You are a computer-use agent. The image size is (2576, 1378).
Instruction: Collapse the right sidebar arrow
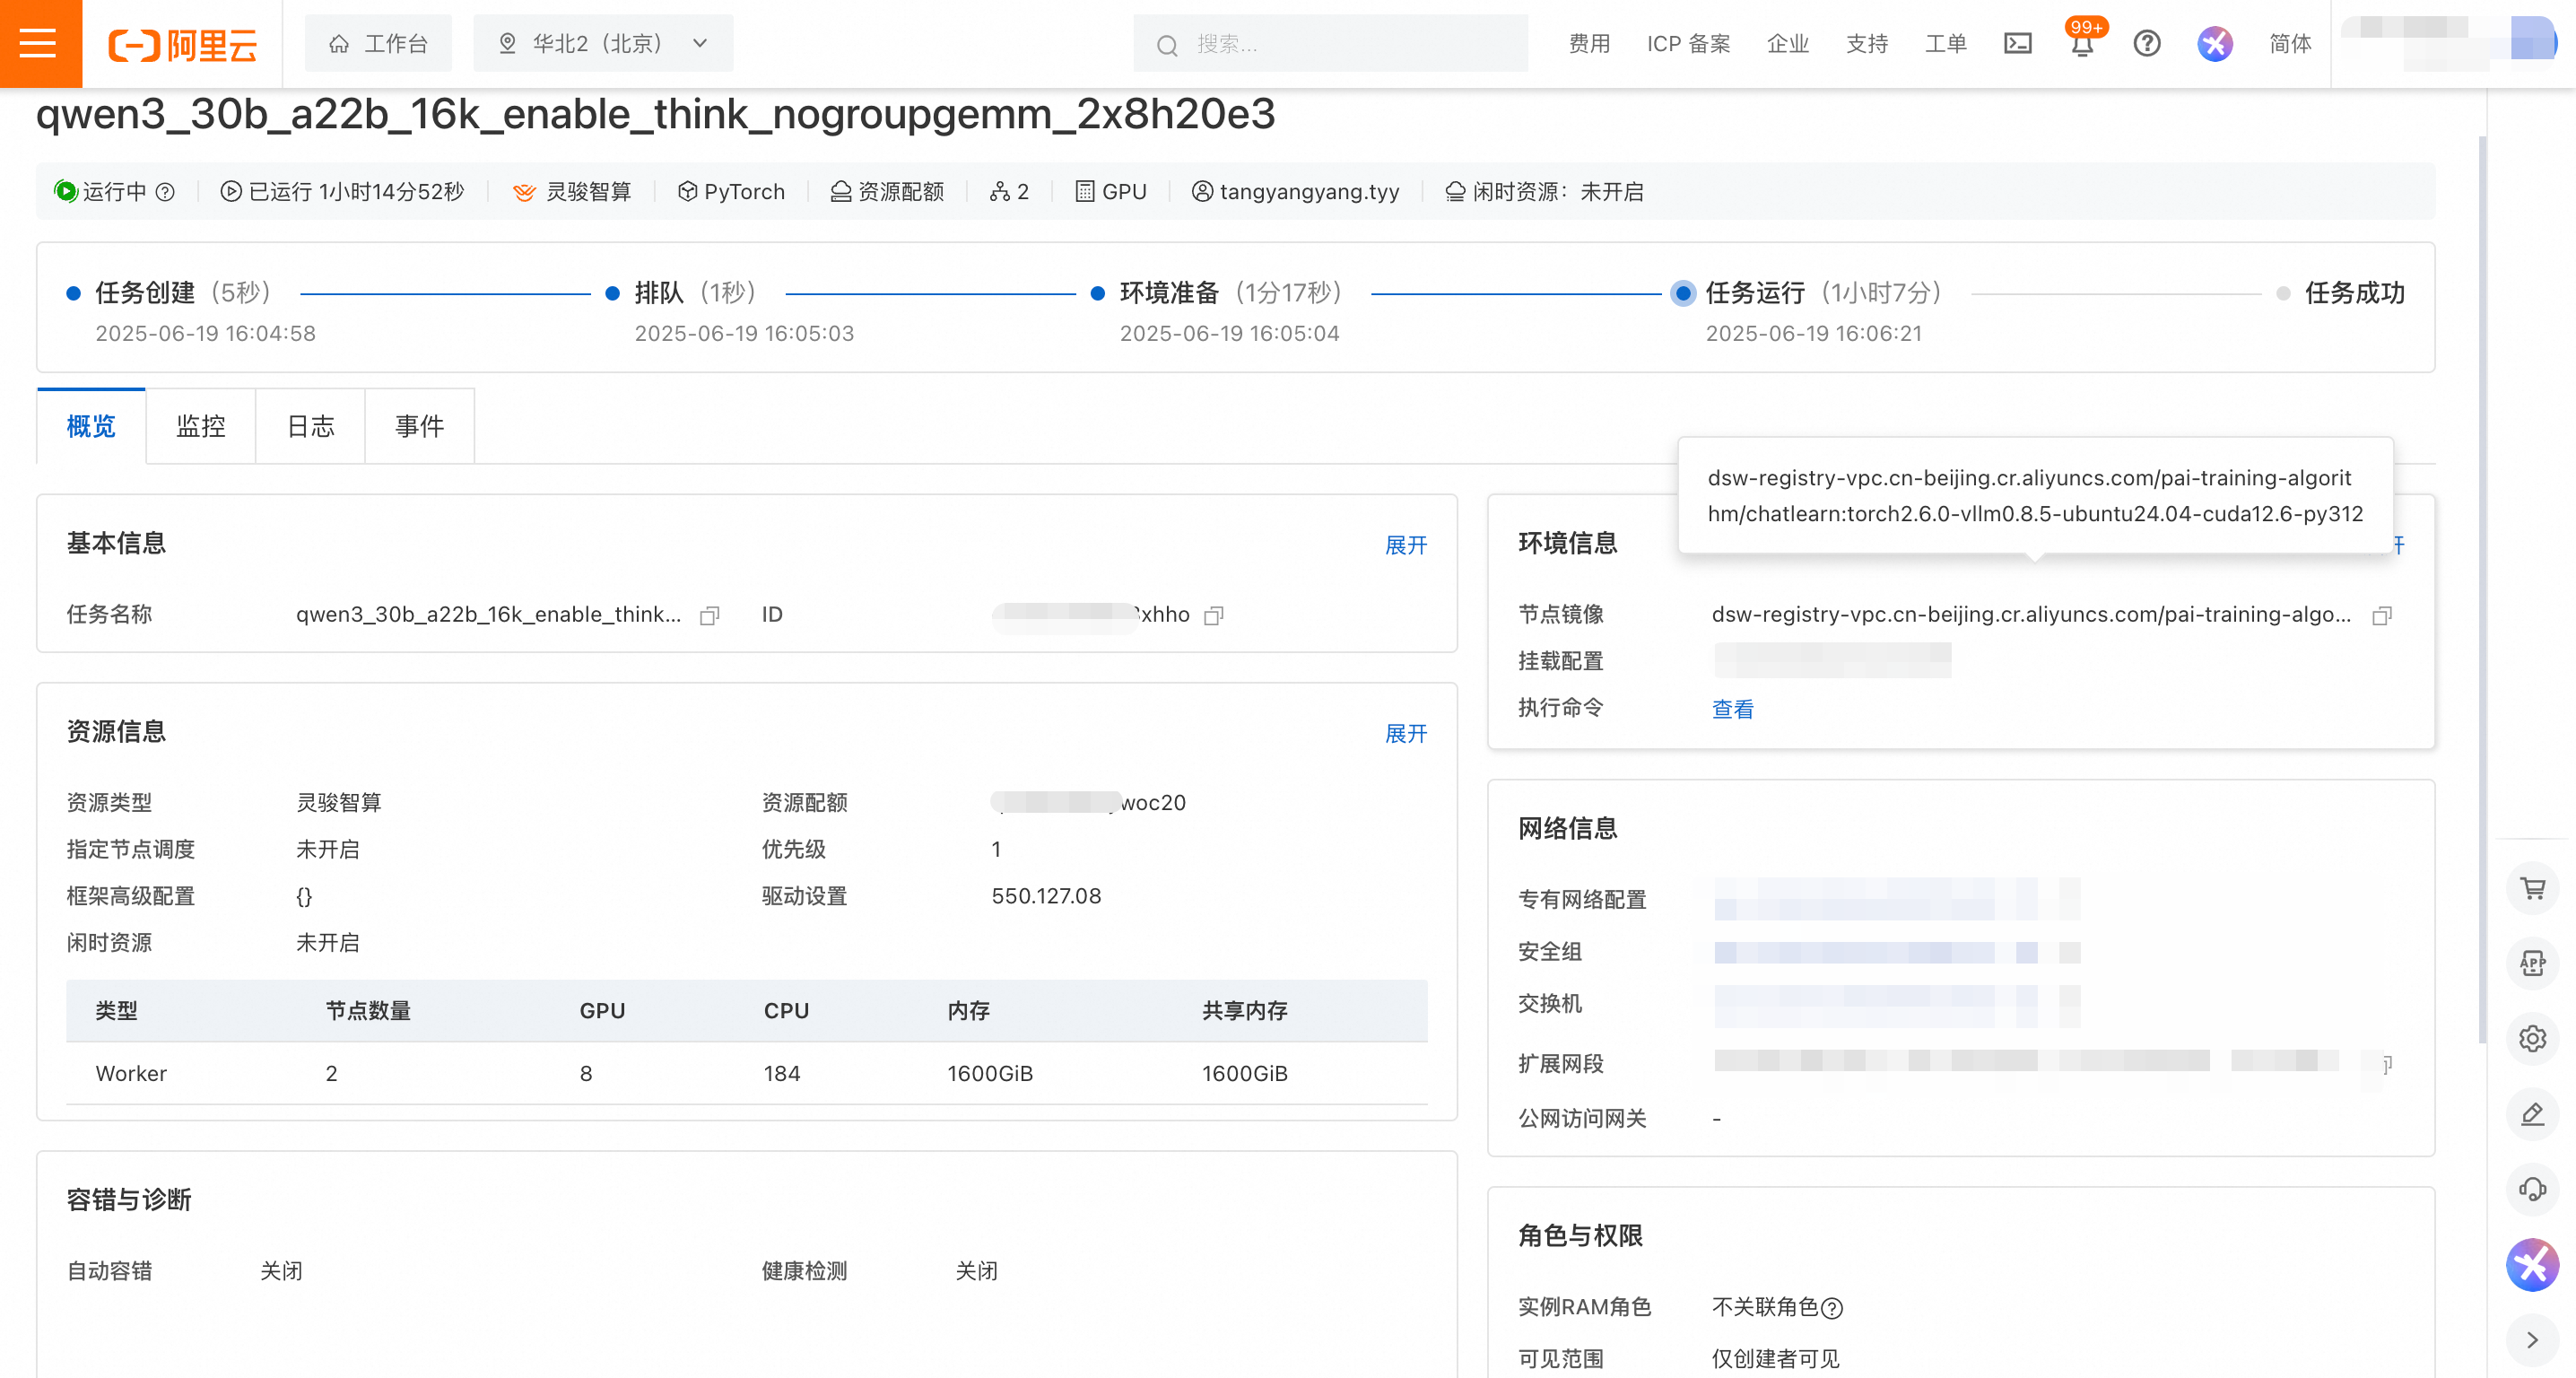[x=2532, y=1339]
